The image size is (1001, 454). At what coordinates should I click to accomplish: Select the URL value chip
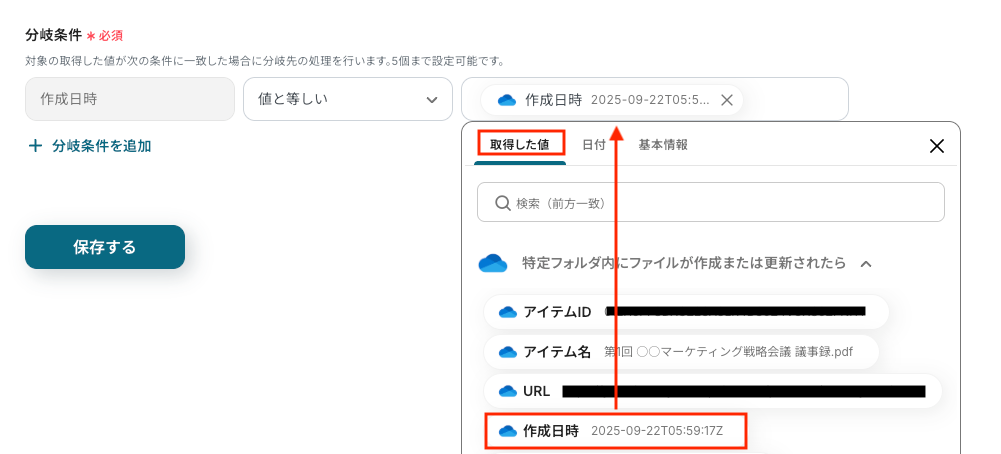712,391
